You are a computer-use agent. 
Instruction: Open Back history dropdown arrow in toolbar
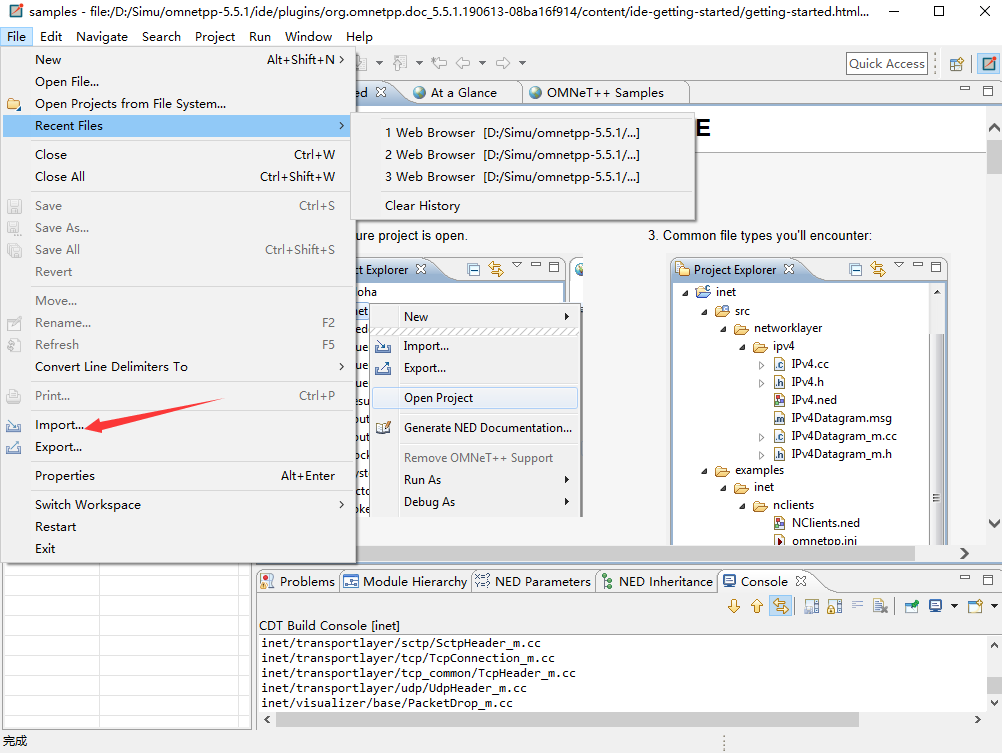point(482,63)
